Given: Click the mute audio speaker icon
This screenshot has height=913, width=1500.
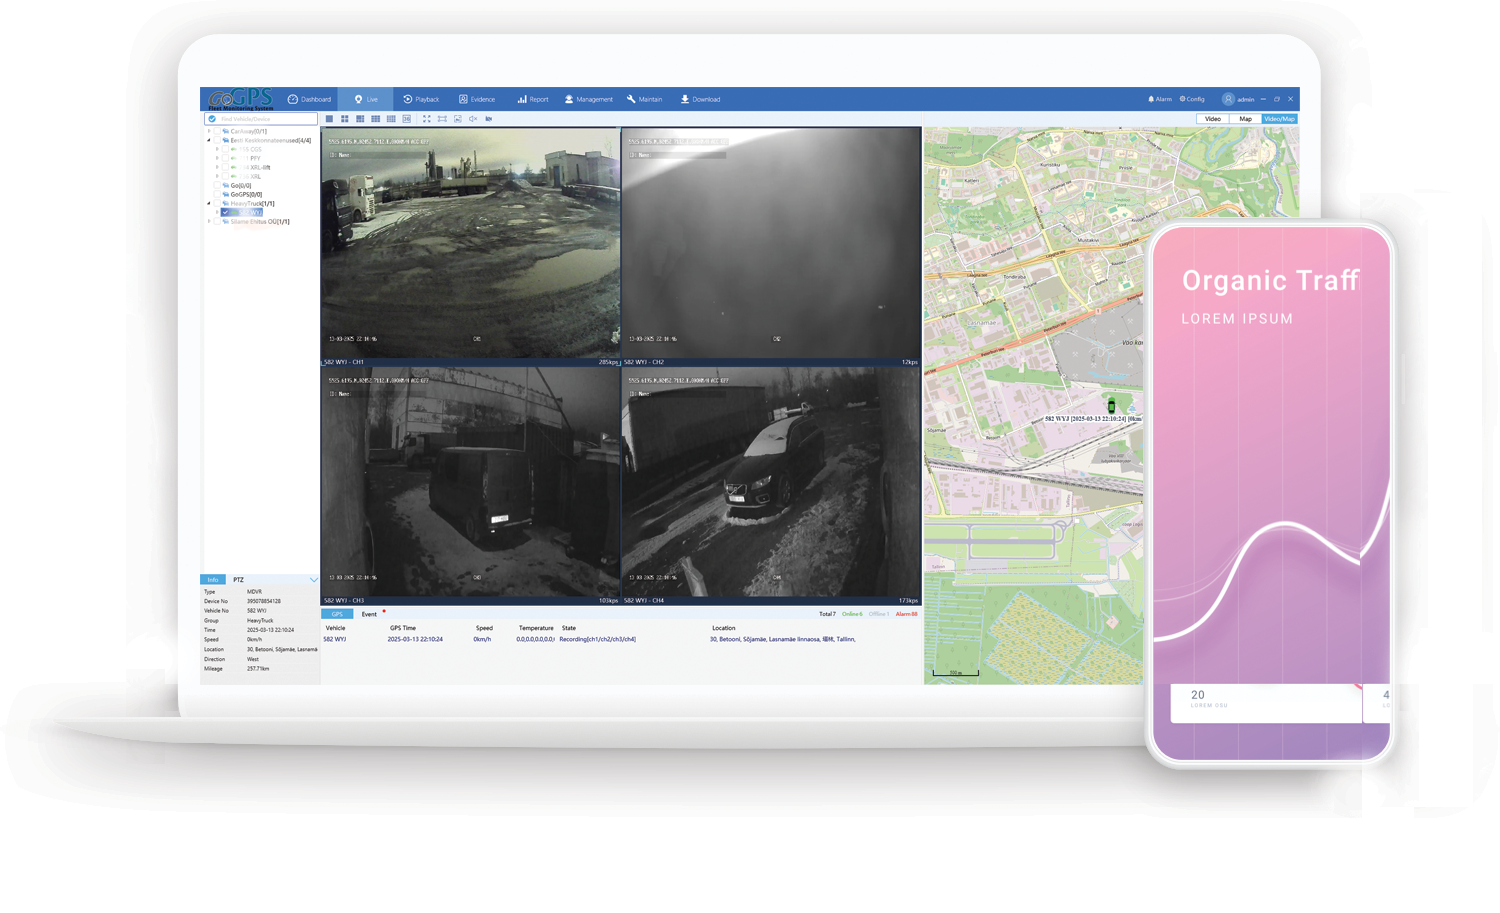Looking at the screenshot, I should tap(473, 119).
